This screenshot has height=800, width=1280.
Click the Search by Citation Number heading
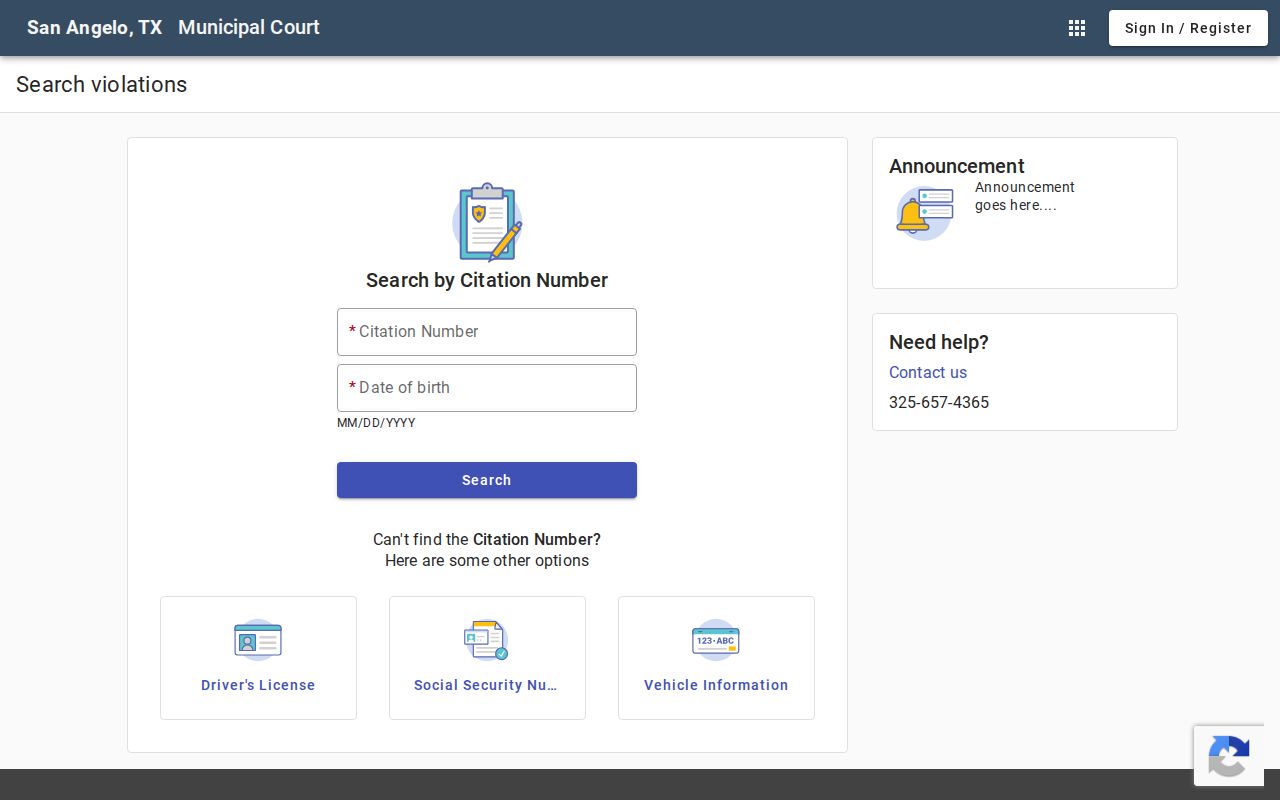click(487, 280)
